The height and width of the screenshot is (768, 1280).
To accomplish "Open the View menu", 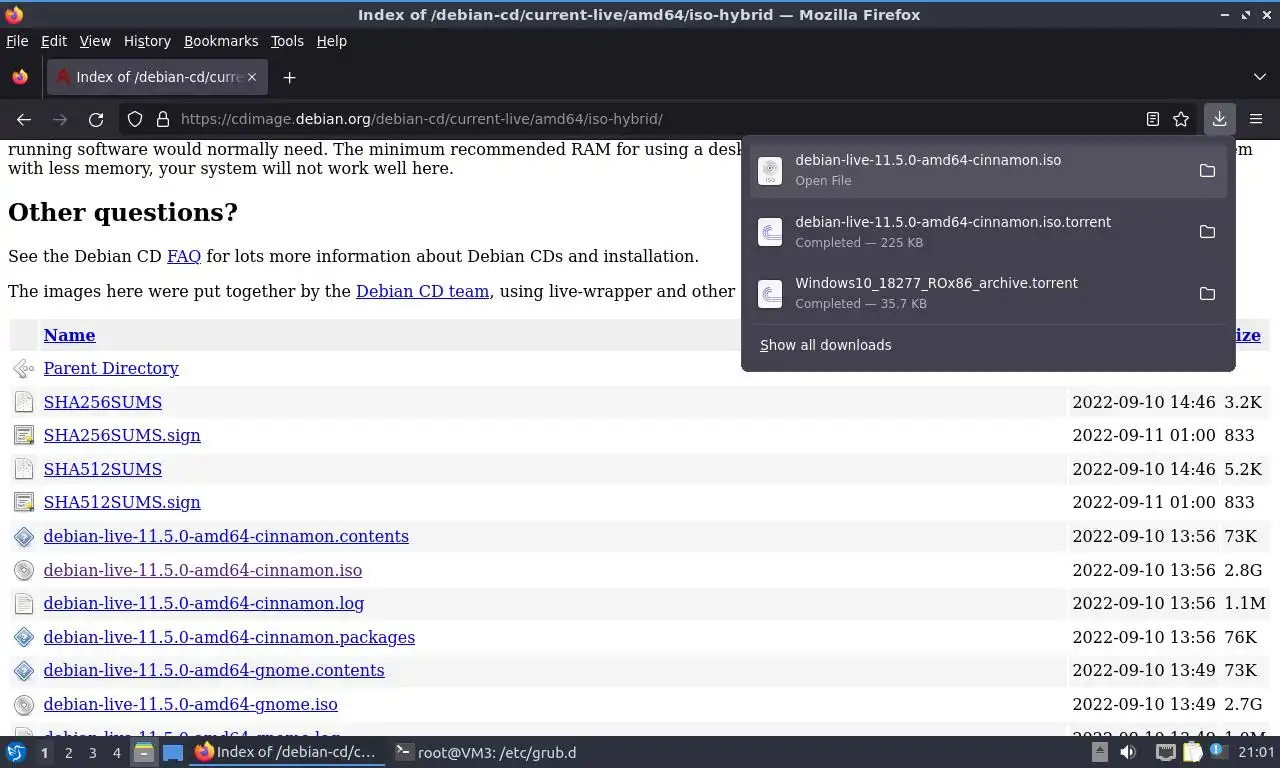I will tap(95, 41).
